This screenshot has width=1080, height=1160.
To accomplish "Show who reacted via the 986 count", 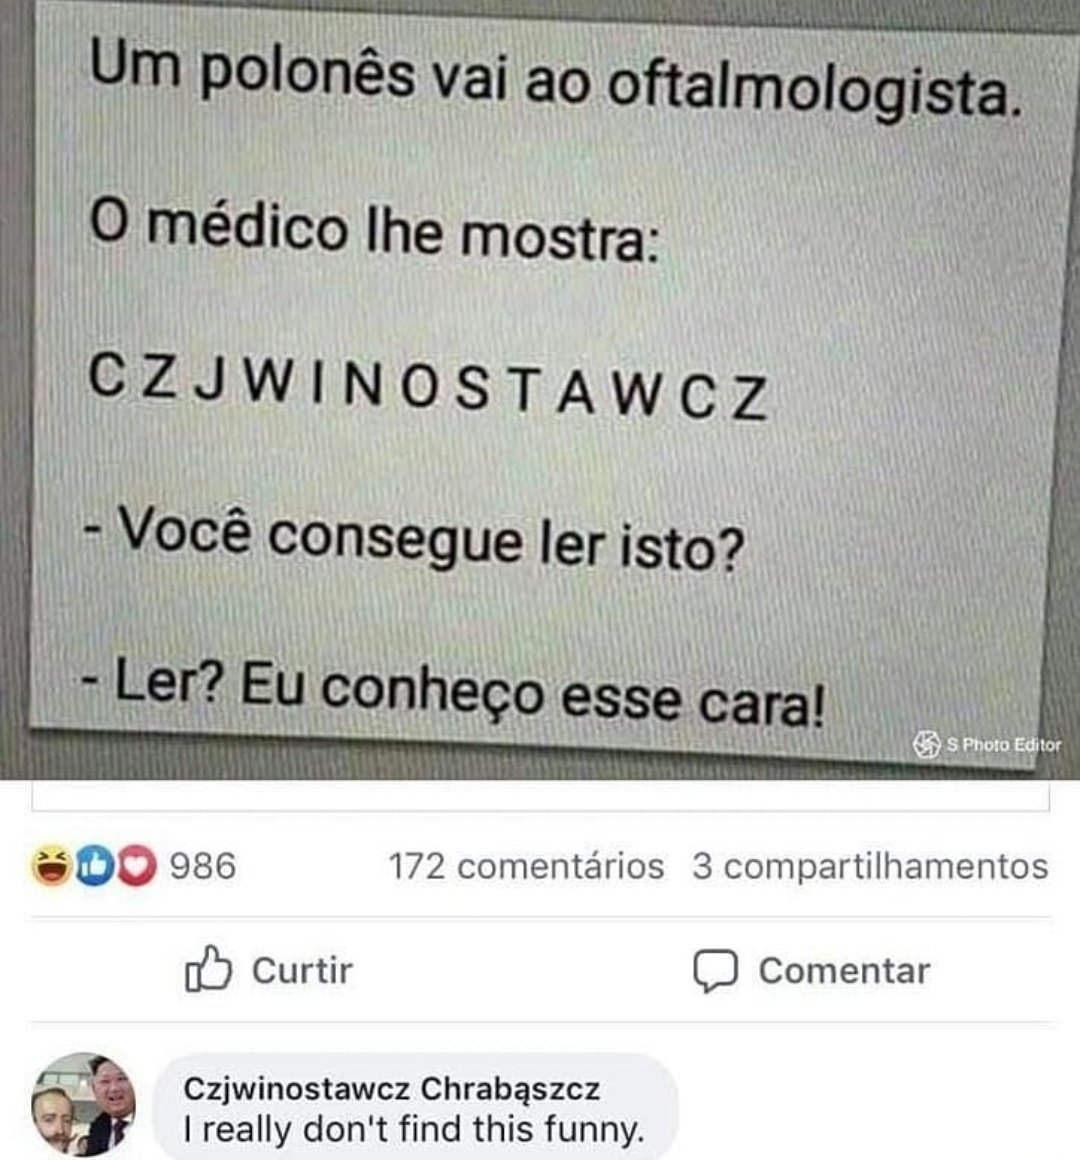I will click(x=203, y=866).
